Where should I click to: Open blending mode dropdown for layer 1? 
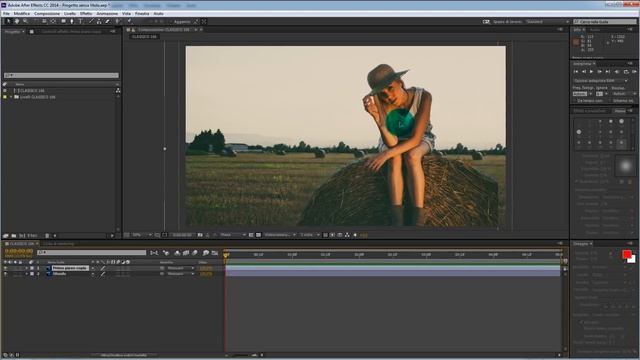click(180, 268)
